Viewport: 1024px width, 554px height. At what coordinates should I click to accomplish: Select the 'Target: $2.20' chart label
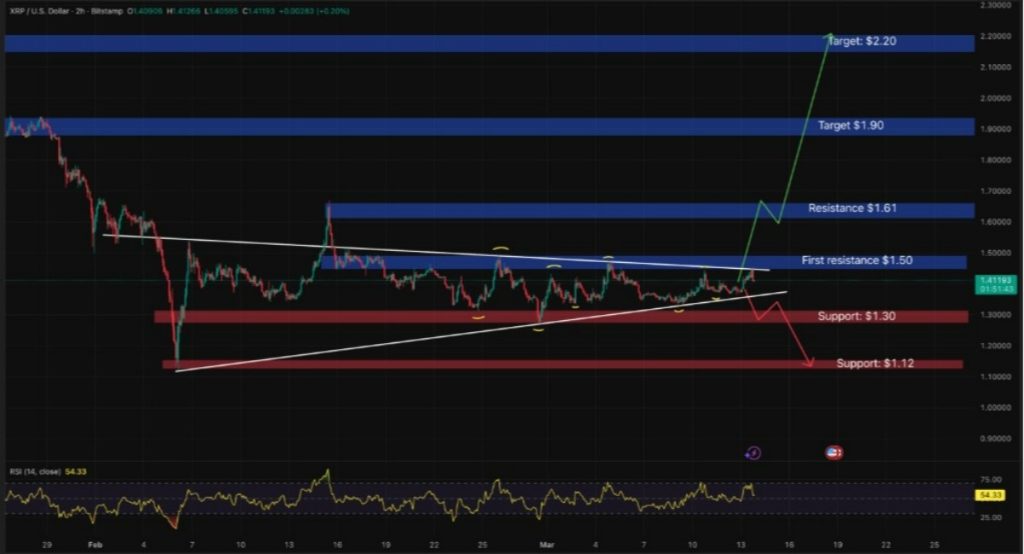coord(862,41)
